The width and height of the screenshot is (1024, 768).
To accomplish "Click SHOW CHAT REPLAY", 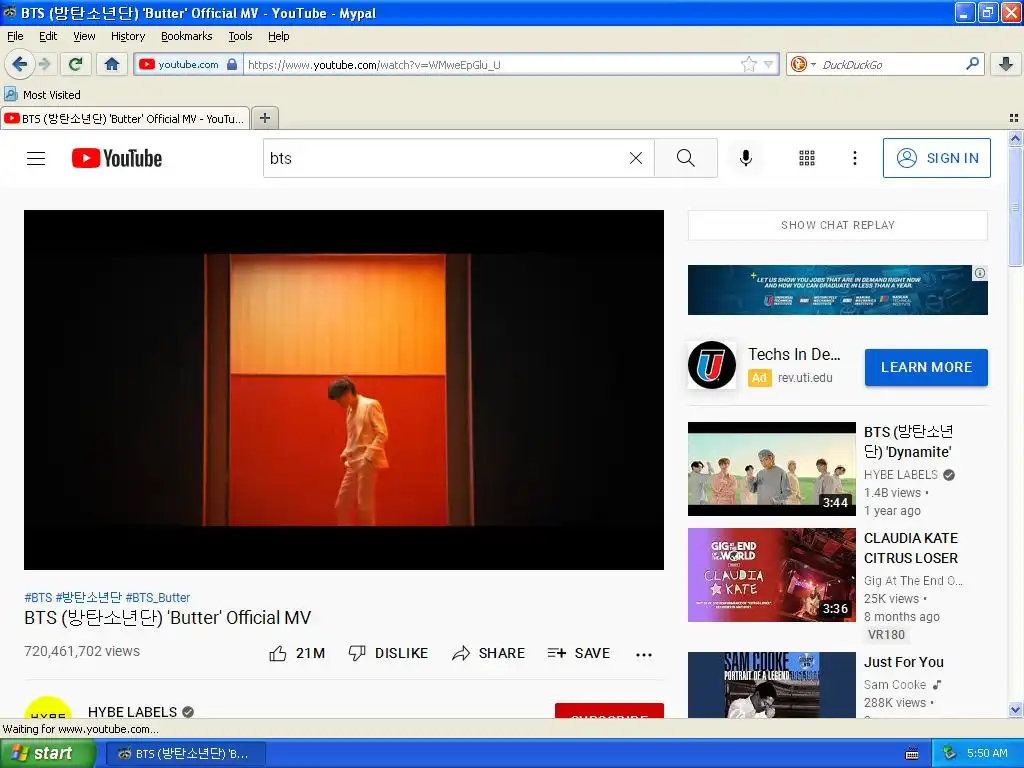I will (837, 225).
